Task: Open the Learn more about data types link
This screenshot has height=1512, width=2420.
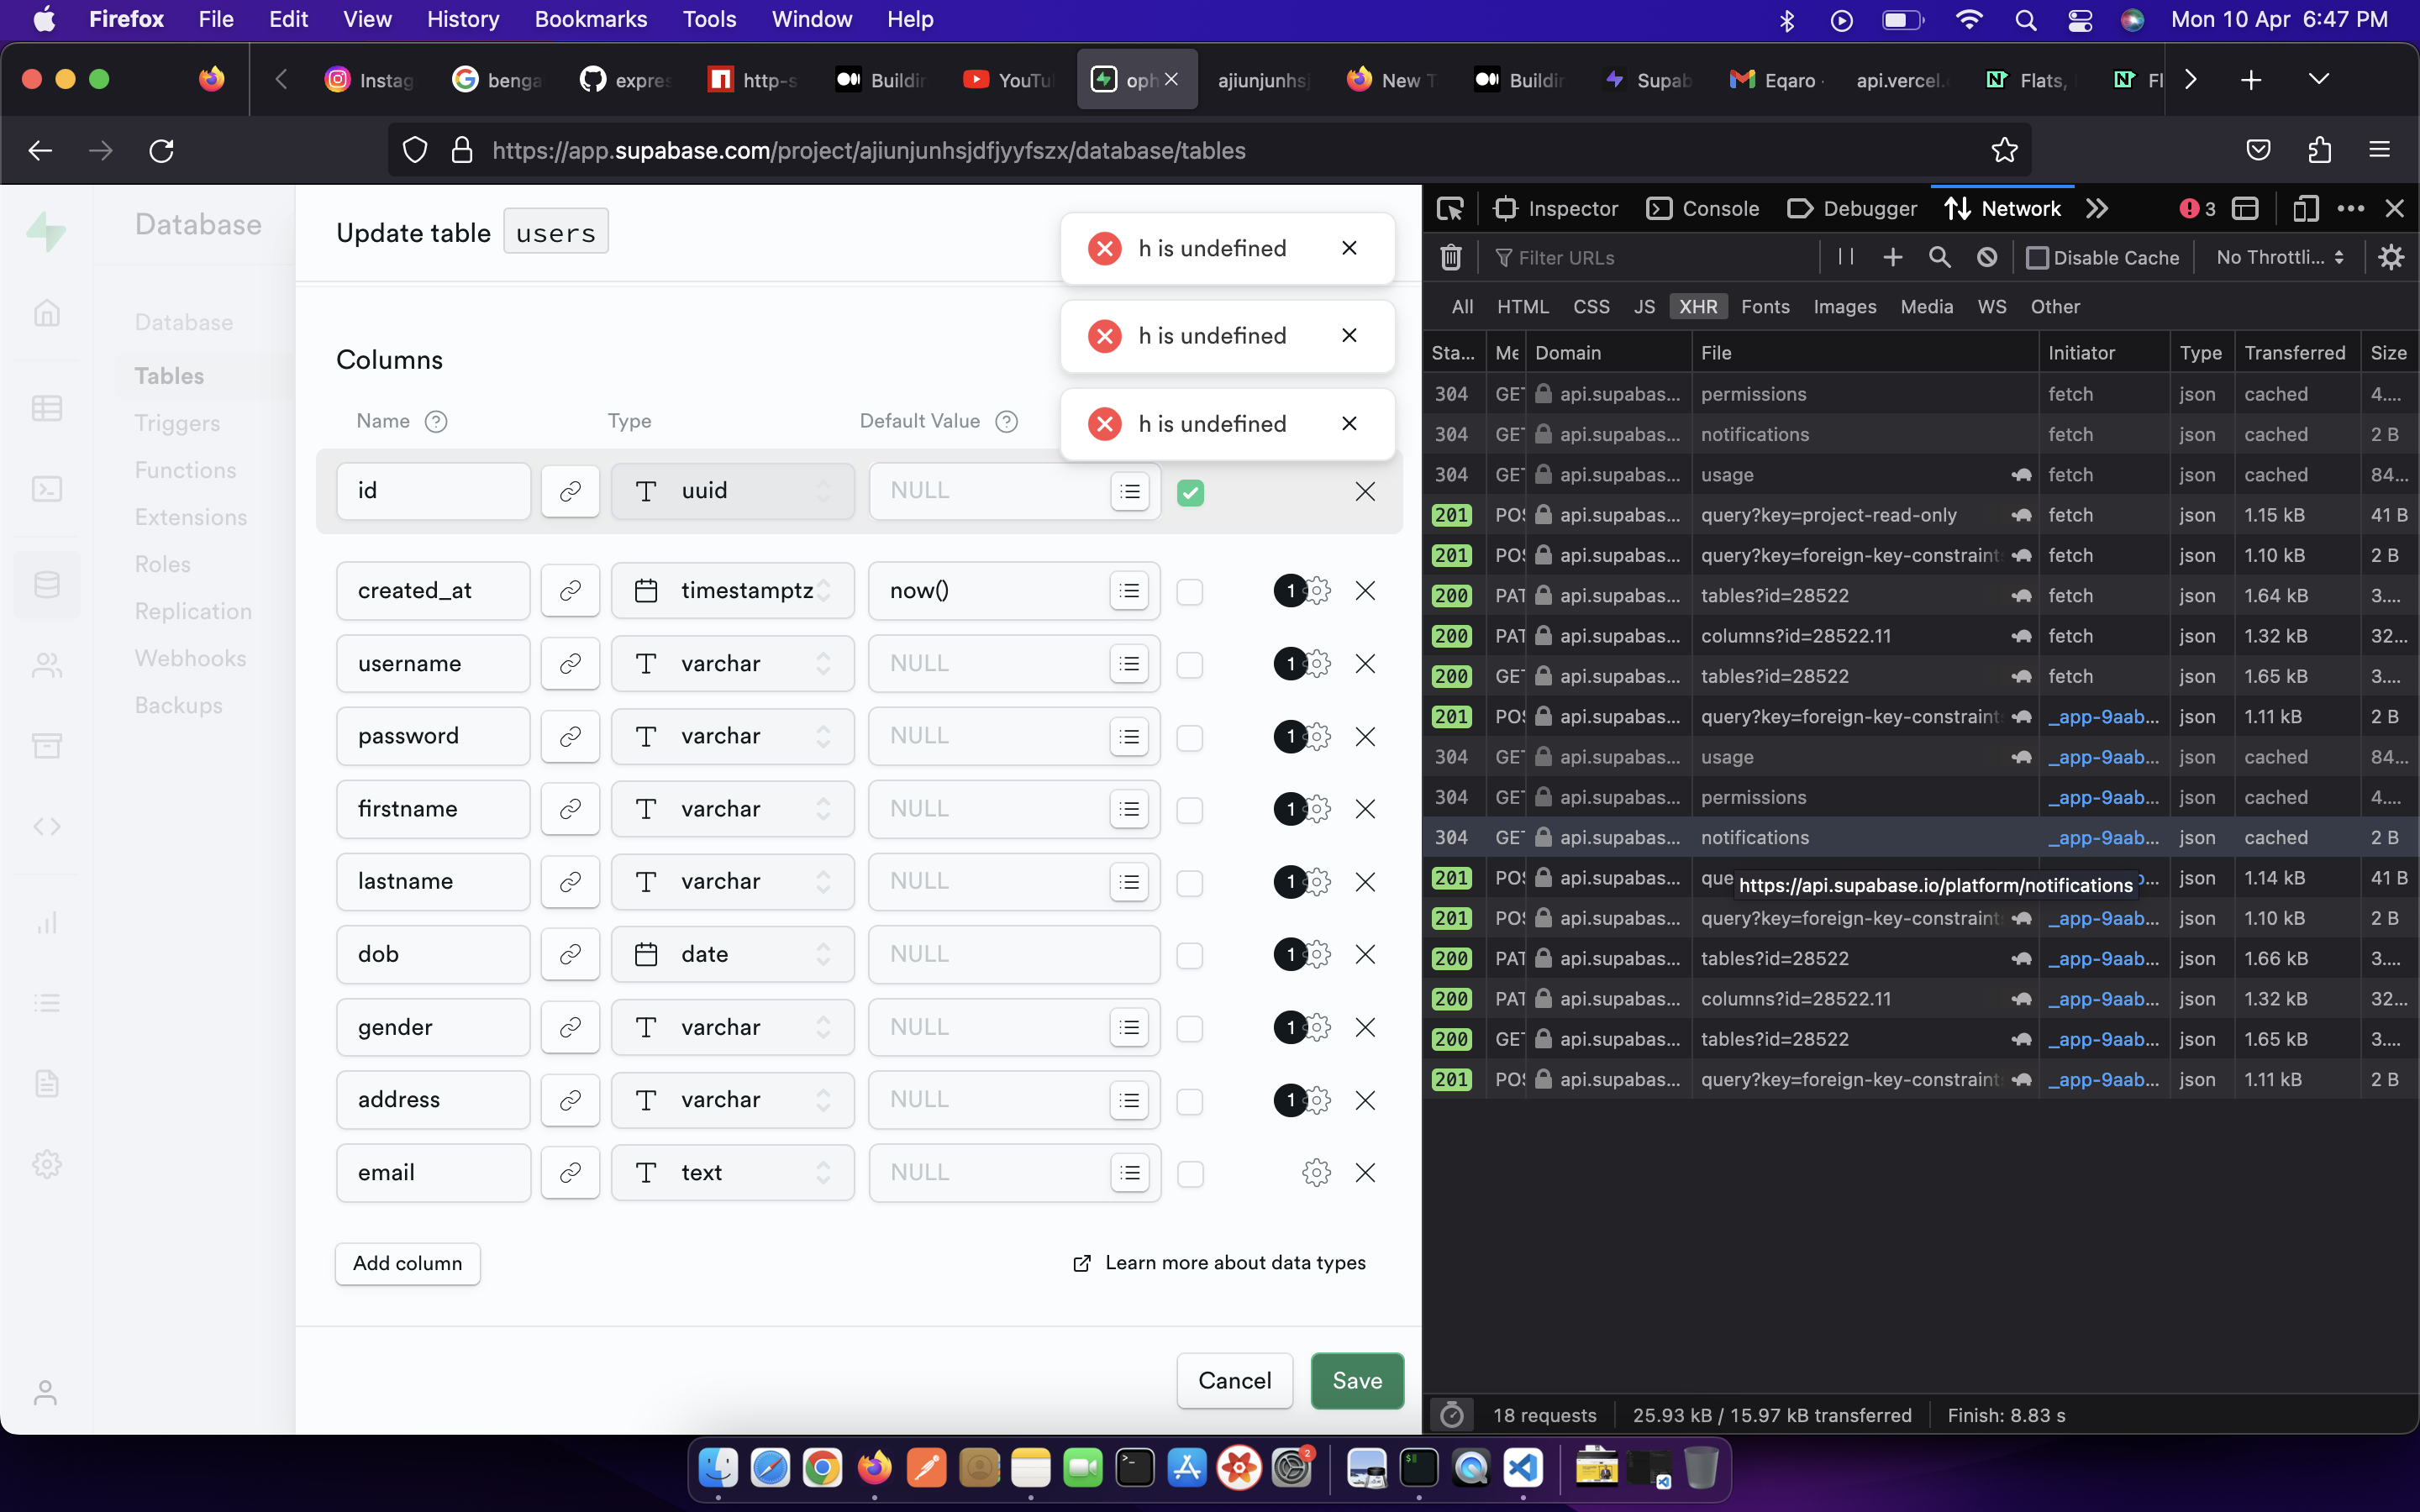Action: (x=1234, y=1262)
